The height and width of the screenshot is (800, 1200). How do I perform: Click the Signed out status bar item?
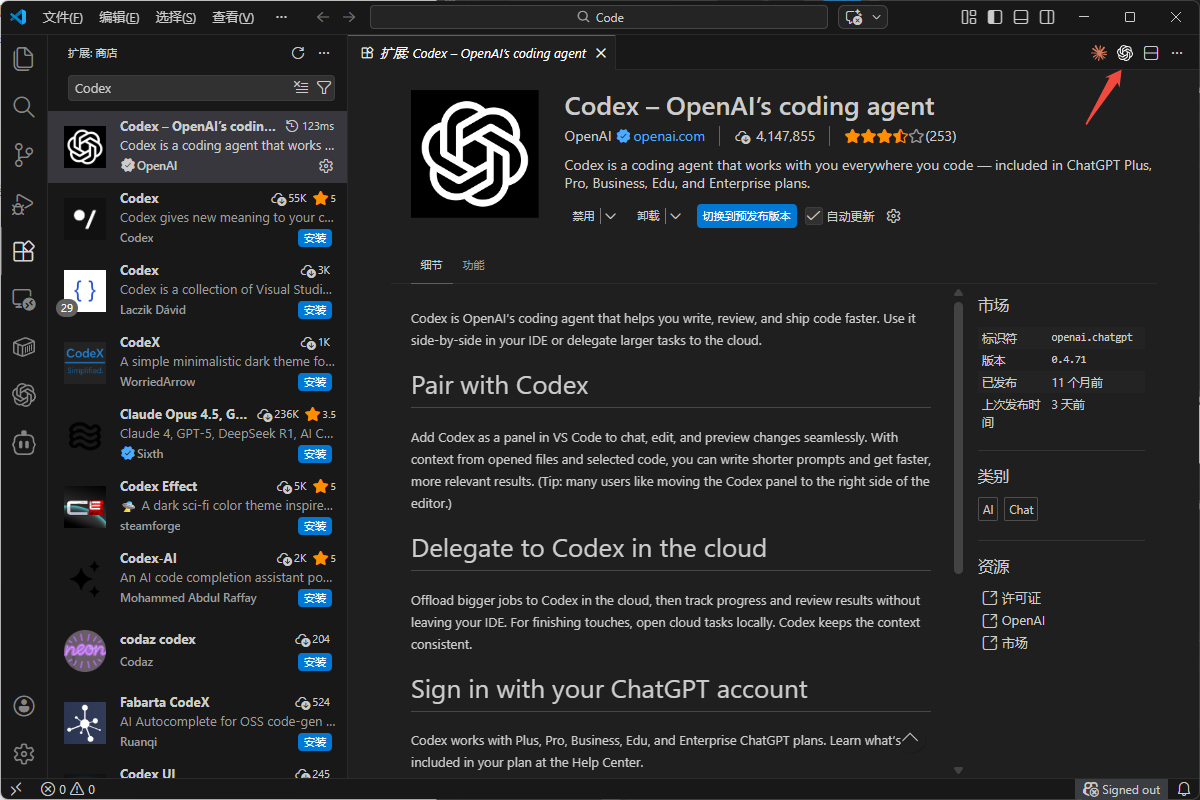tap(1122, 789)
